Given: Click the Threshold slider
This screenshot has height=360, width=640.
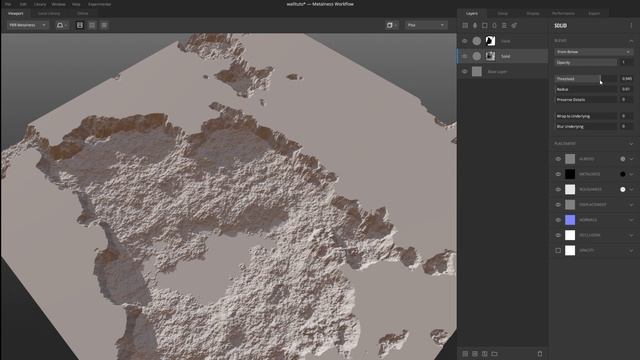Looking at the screenshot, I should click(586, 78).
